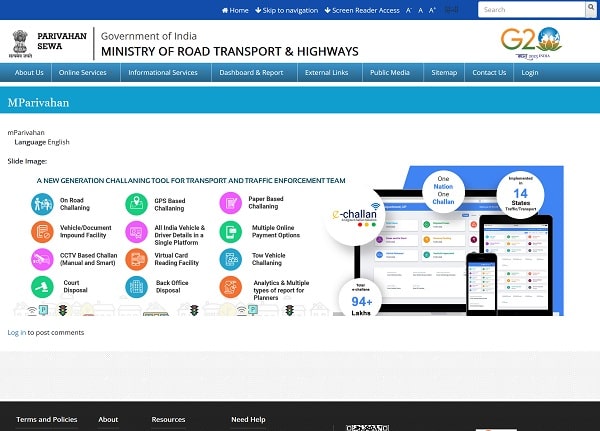Click the Home link in top bar
600x431 pixels.
235,10
